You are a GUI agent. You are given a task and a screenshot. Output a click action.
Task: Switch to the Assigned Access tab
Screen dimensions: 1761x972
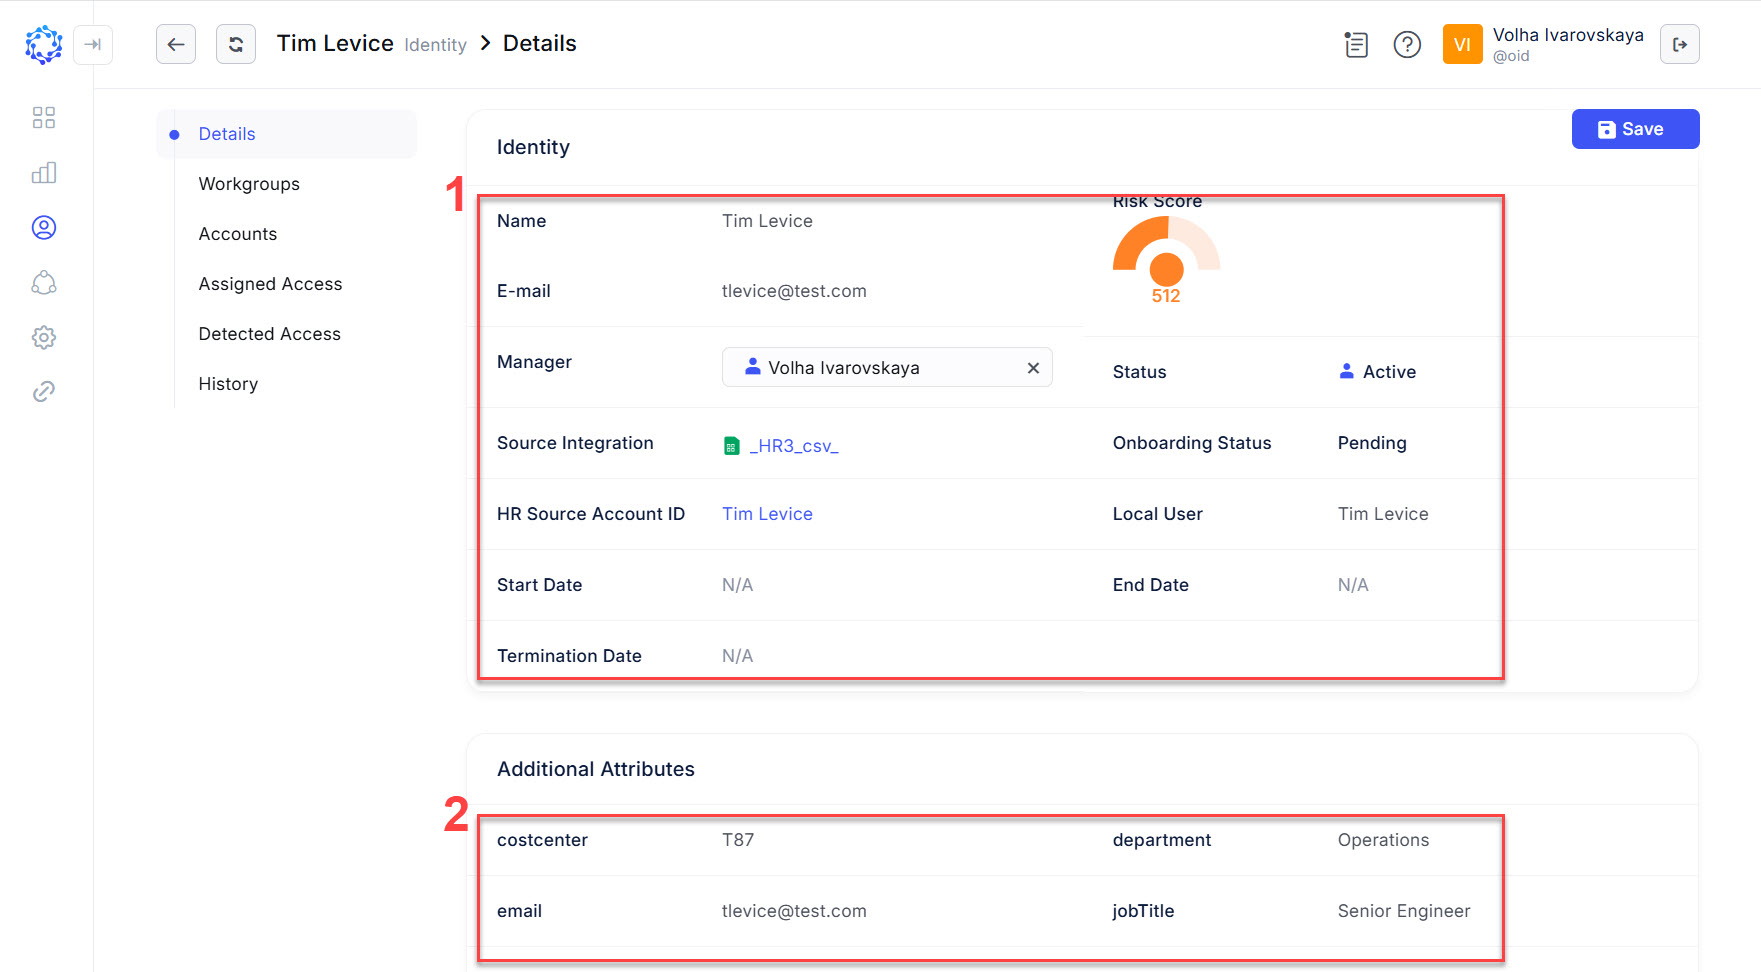270,284
